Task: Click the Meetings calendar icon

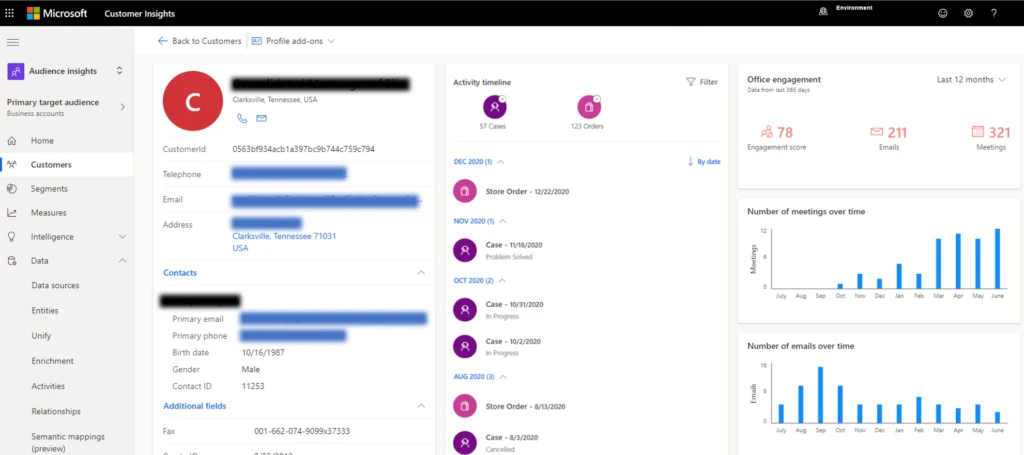Action: pos(978,132)
